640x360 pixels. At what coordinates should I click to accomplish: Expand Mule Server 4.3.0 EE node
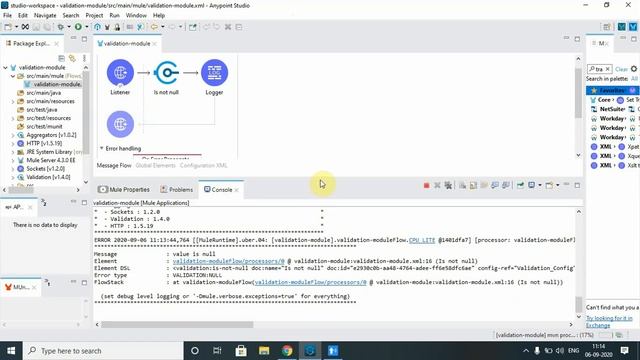[13, 160]
